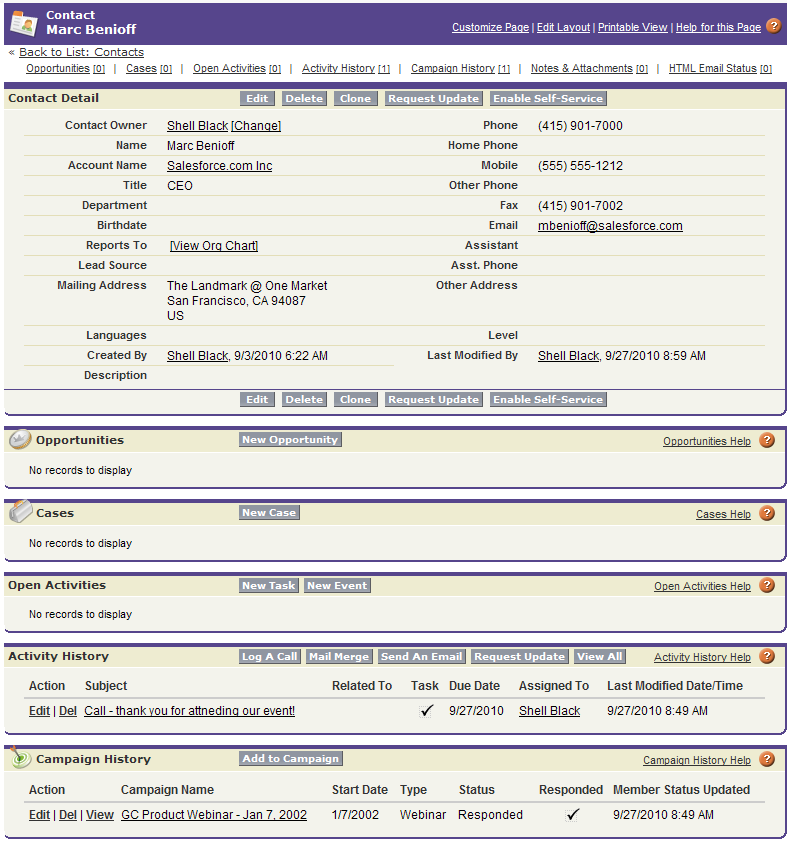Click the Mail Merge button
The height and width of the screenshot is (844, 787).
[x=339, y=656]
